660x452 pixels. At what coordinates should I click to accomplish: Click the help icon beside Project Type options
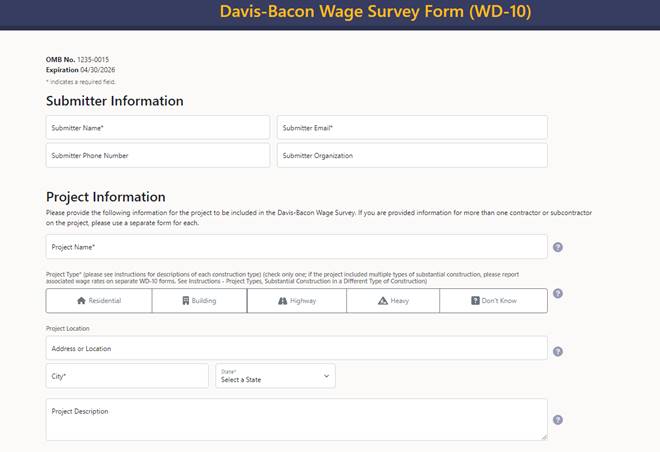[558, 294]
